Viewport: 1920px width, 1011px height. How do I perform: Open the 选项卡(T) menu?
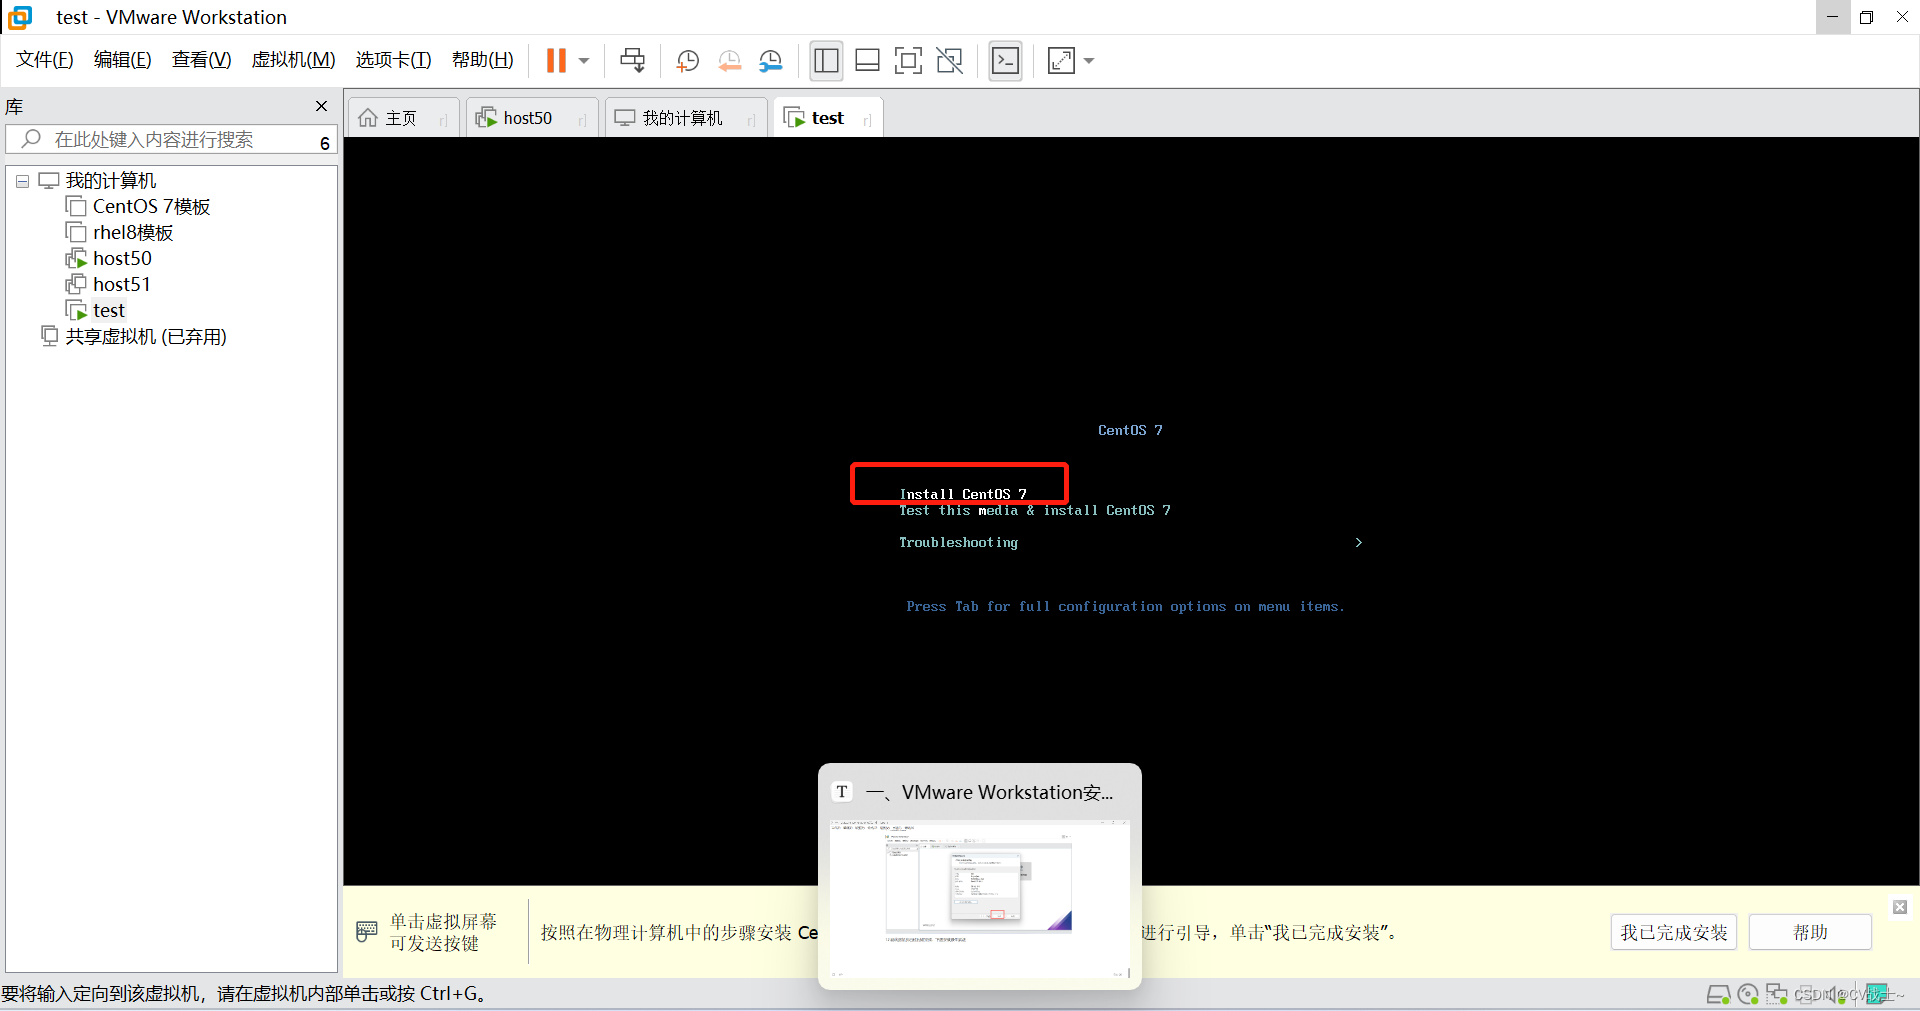coord(393,60)
